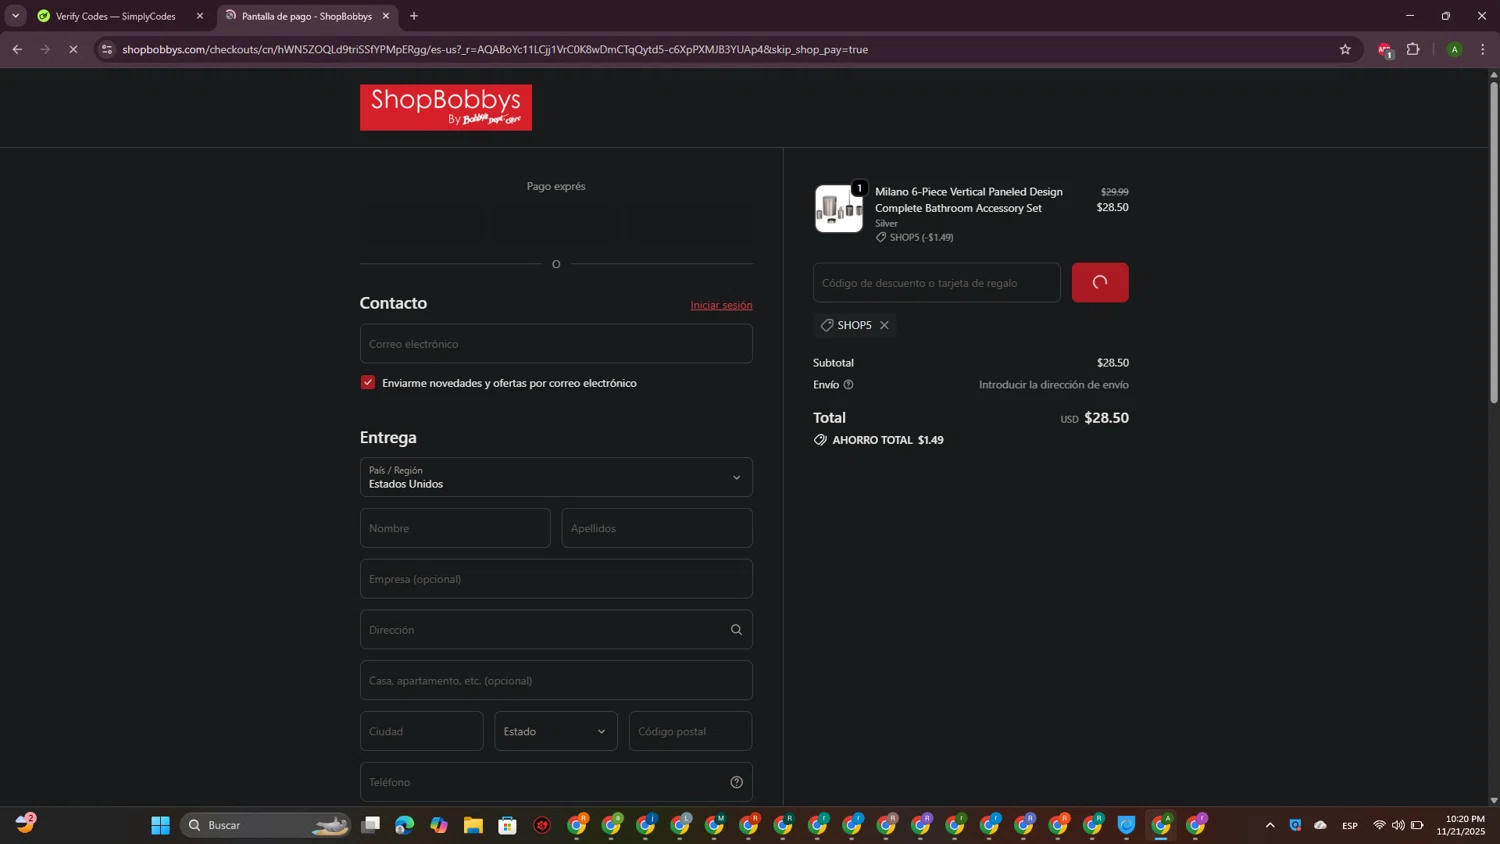Screen dimensions: 1500x844
Task: Open the Wi-Fi network tray icon
Action: coord(1379,825)
